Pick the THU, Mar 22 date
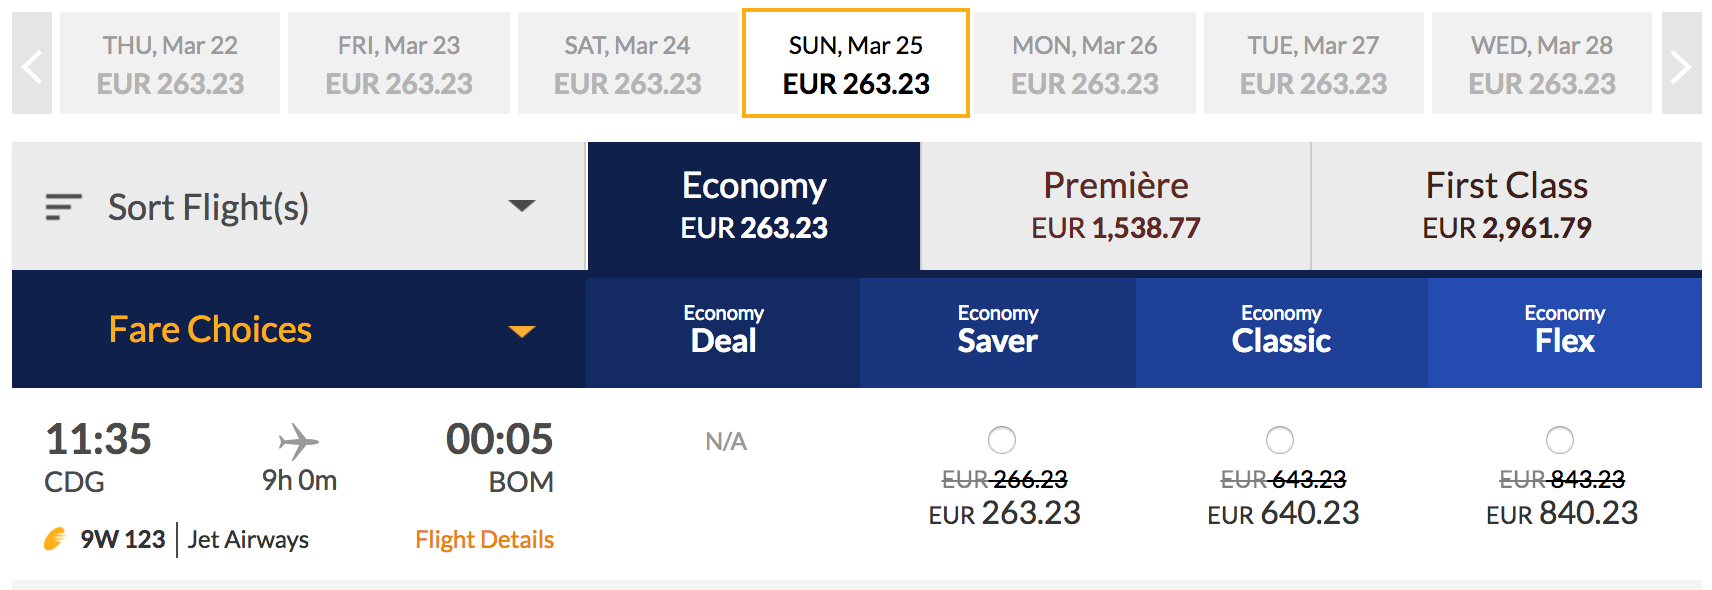Image resolution: width=1712 pixels, height=590 pixels. (x=170, y=64)
